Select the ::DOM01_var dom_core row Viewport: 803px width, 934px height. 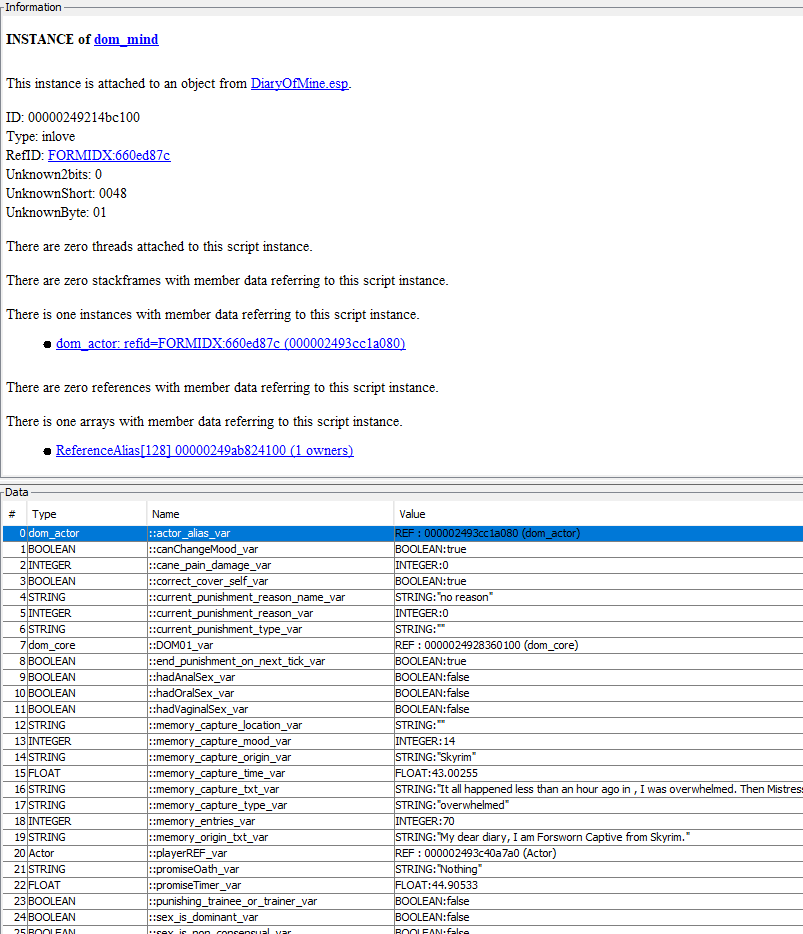pyautogui.click(x=181, y=645)
